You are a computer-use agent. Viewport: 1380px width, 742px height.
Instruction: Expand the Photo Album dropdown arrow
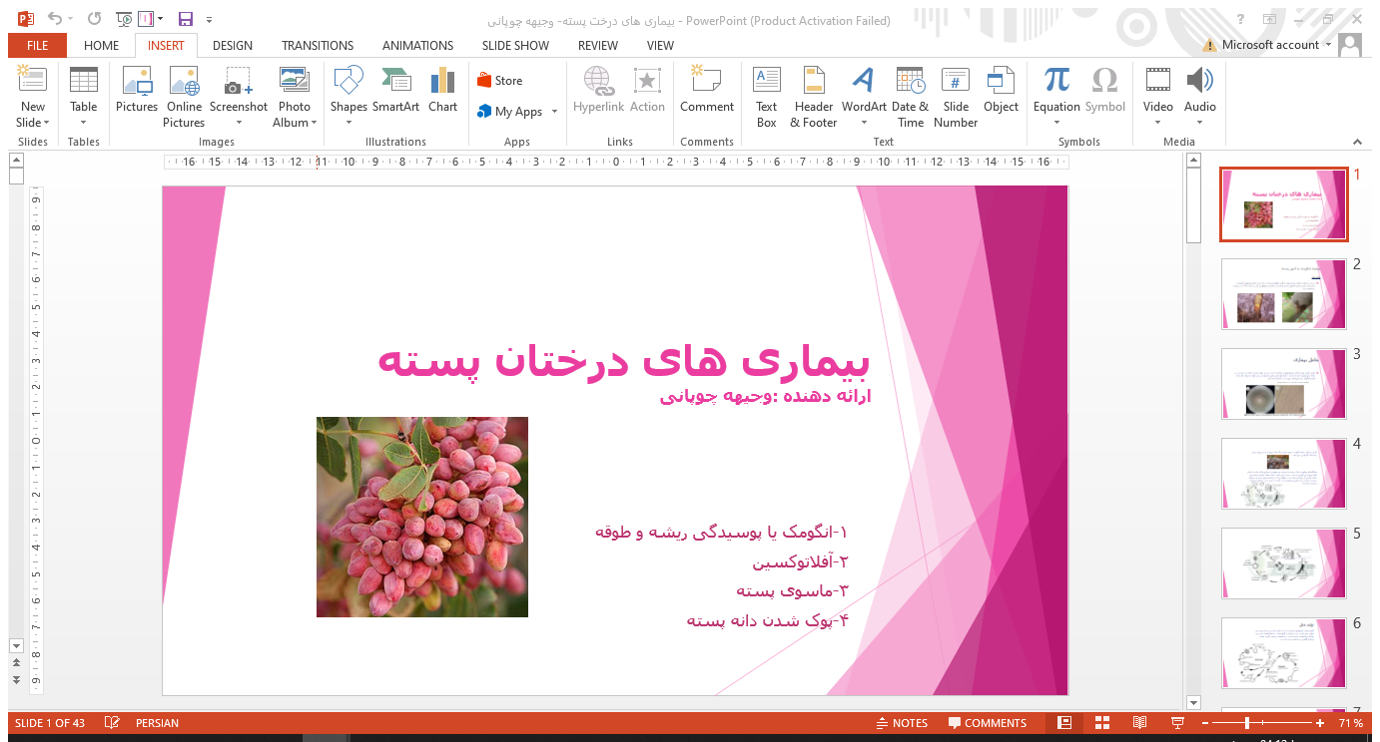point(313,123)
